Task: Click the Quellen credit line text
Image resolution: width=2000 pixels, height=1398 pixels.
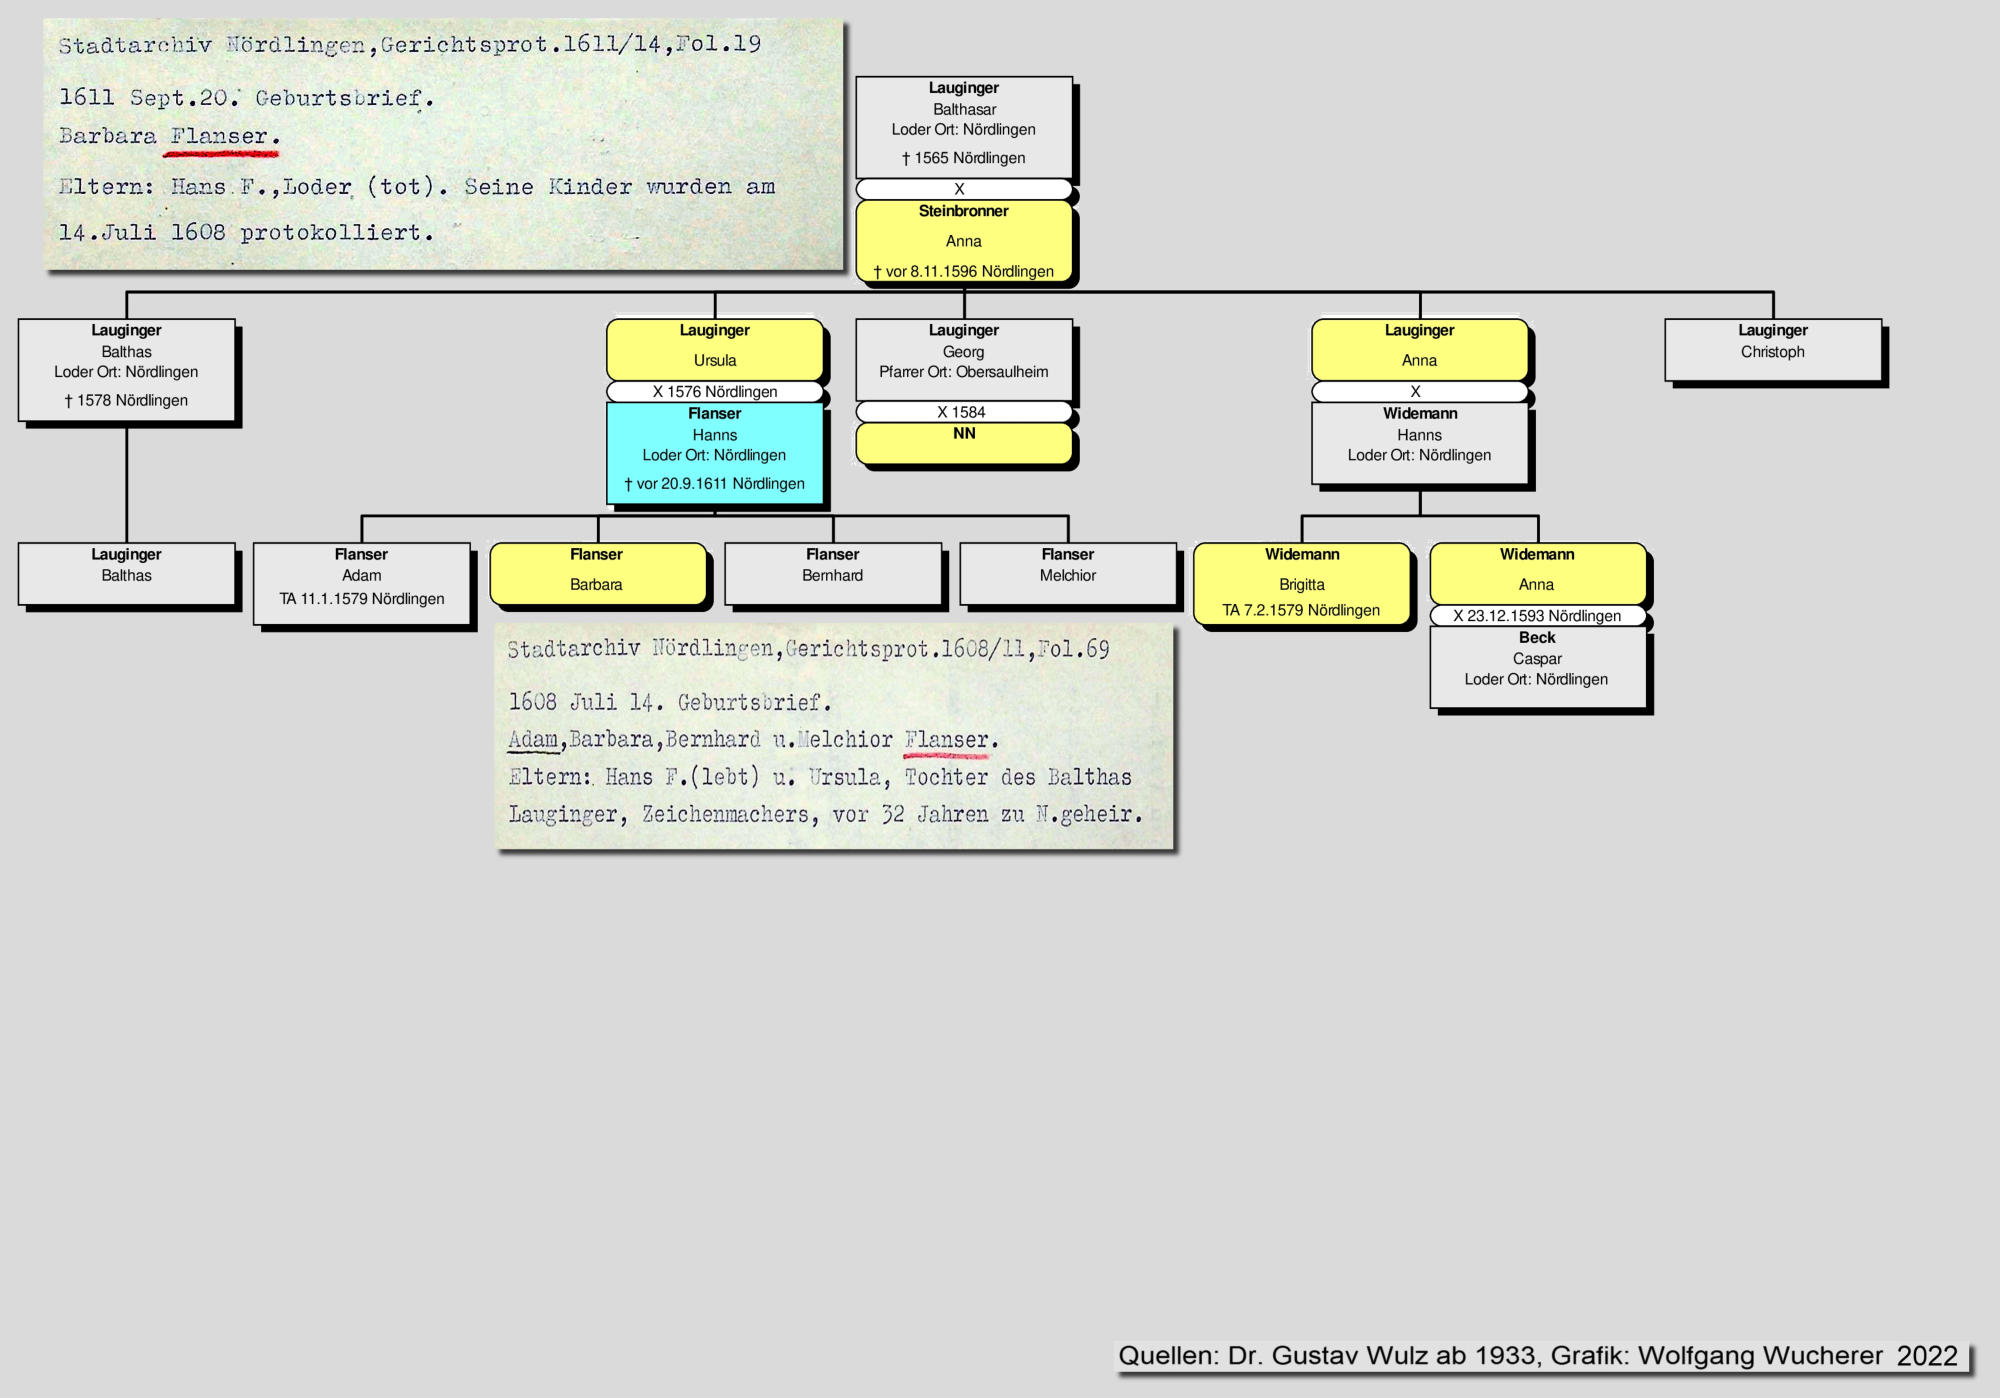Action: point(1537,1356)
